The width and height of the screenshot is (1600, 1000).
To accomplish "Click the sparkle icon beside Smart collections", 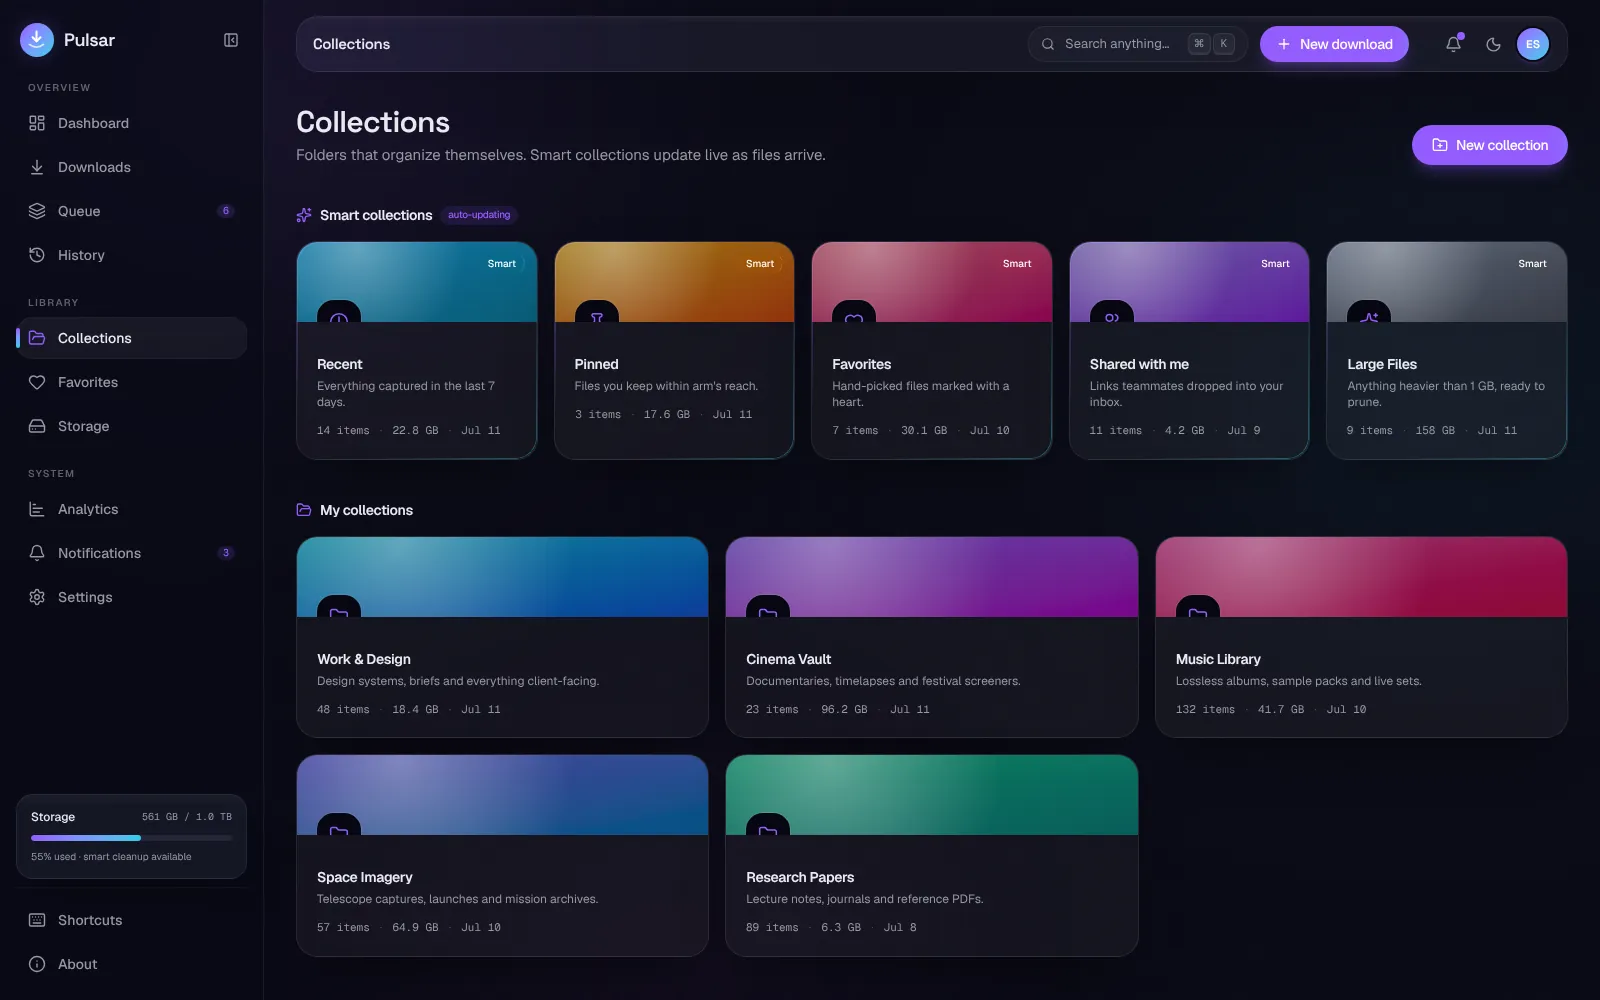I will click(x=304, y=215).
